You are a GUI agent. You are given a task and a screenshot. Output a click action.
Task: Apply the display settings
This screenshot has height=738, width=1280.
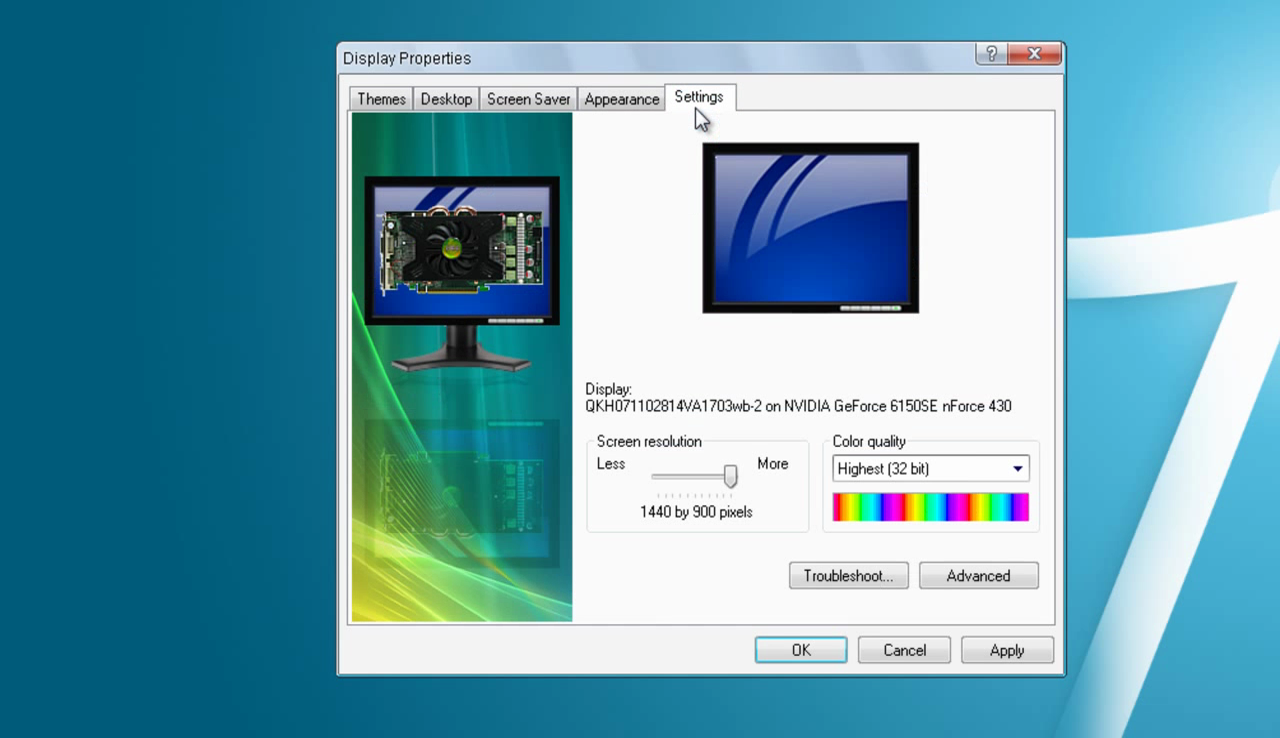pyautogui.click(x=1007, y=650)
